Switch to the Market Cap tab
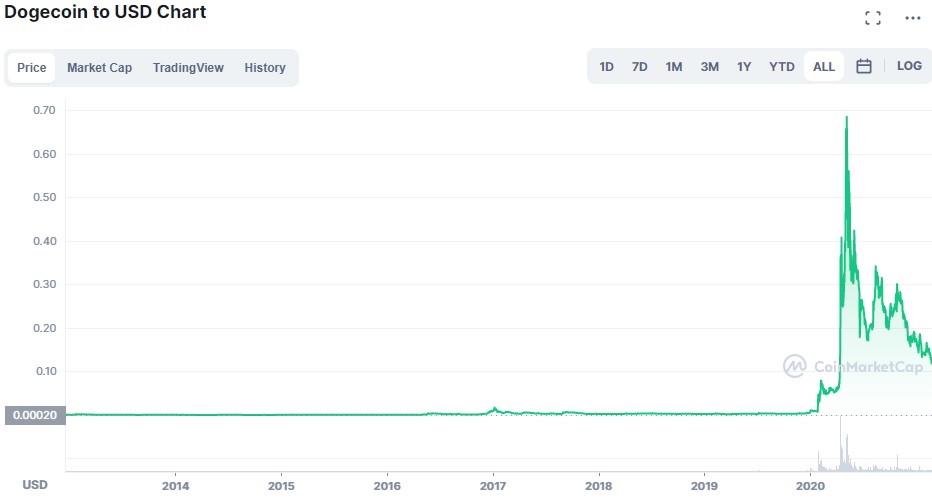 point(99,68)
